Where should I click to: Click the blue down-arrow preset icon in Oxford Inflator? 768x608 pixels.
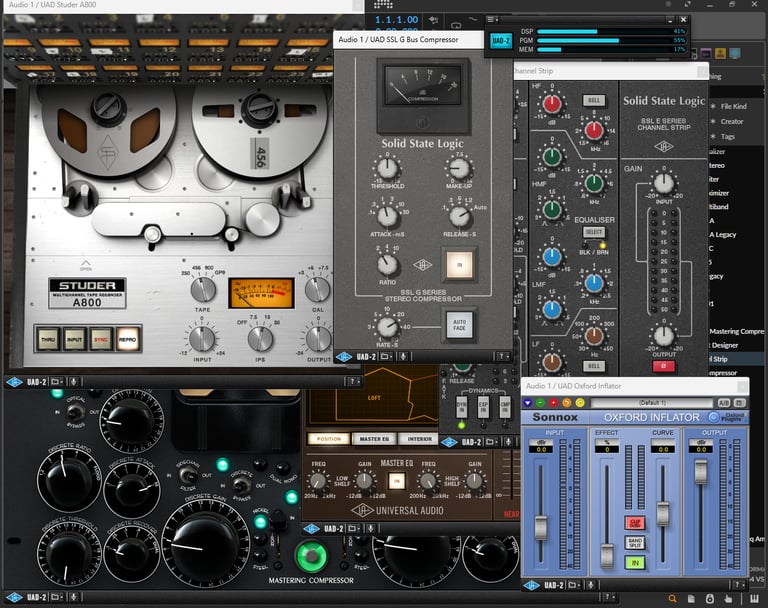528,403
